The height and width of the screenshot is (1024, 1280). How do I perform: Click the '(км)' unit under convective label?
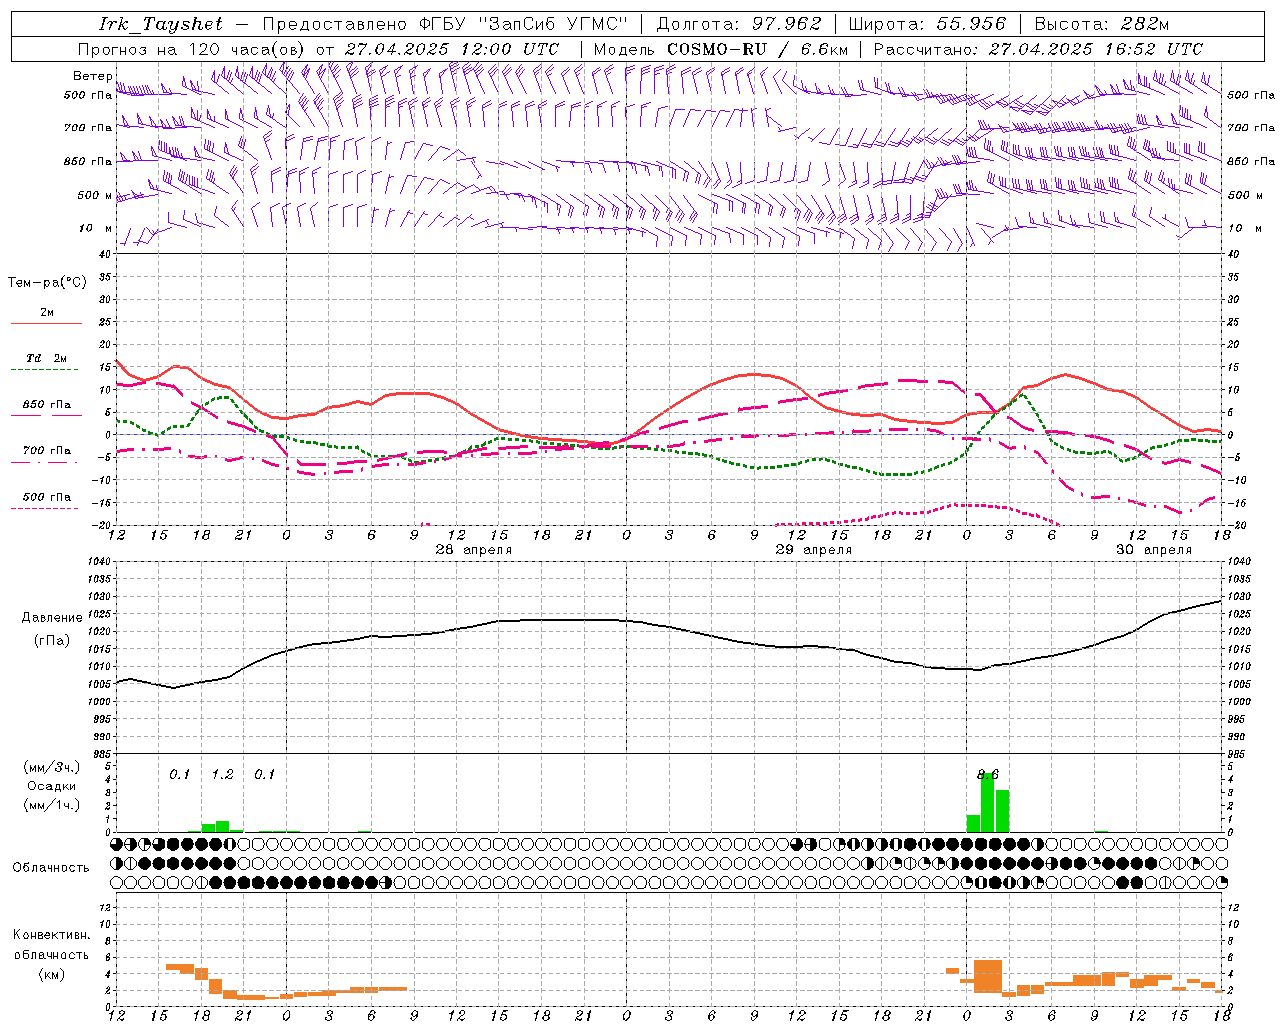point(51,974)
